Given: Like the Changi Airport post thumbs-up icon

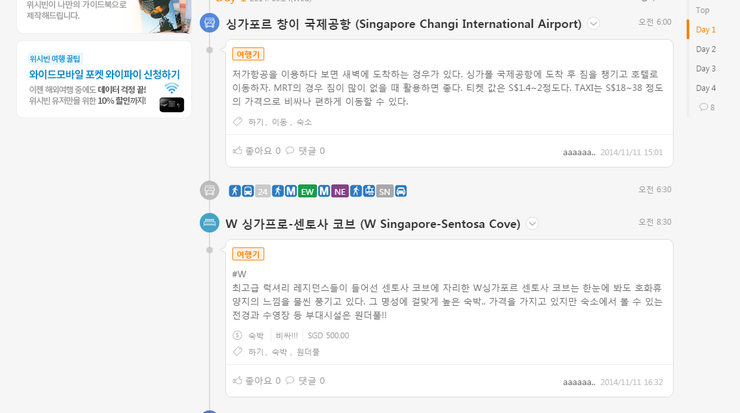Looking at the screenshot, I should (x=237, y=151).
